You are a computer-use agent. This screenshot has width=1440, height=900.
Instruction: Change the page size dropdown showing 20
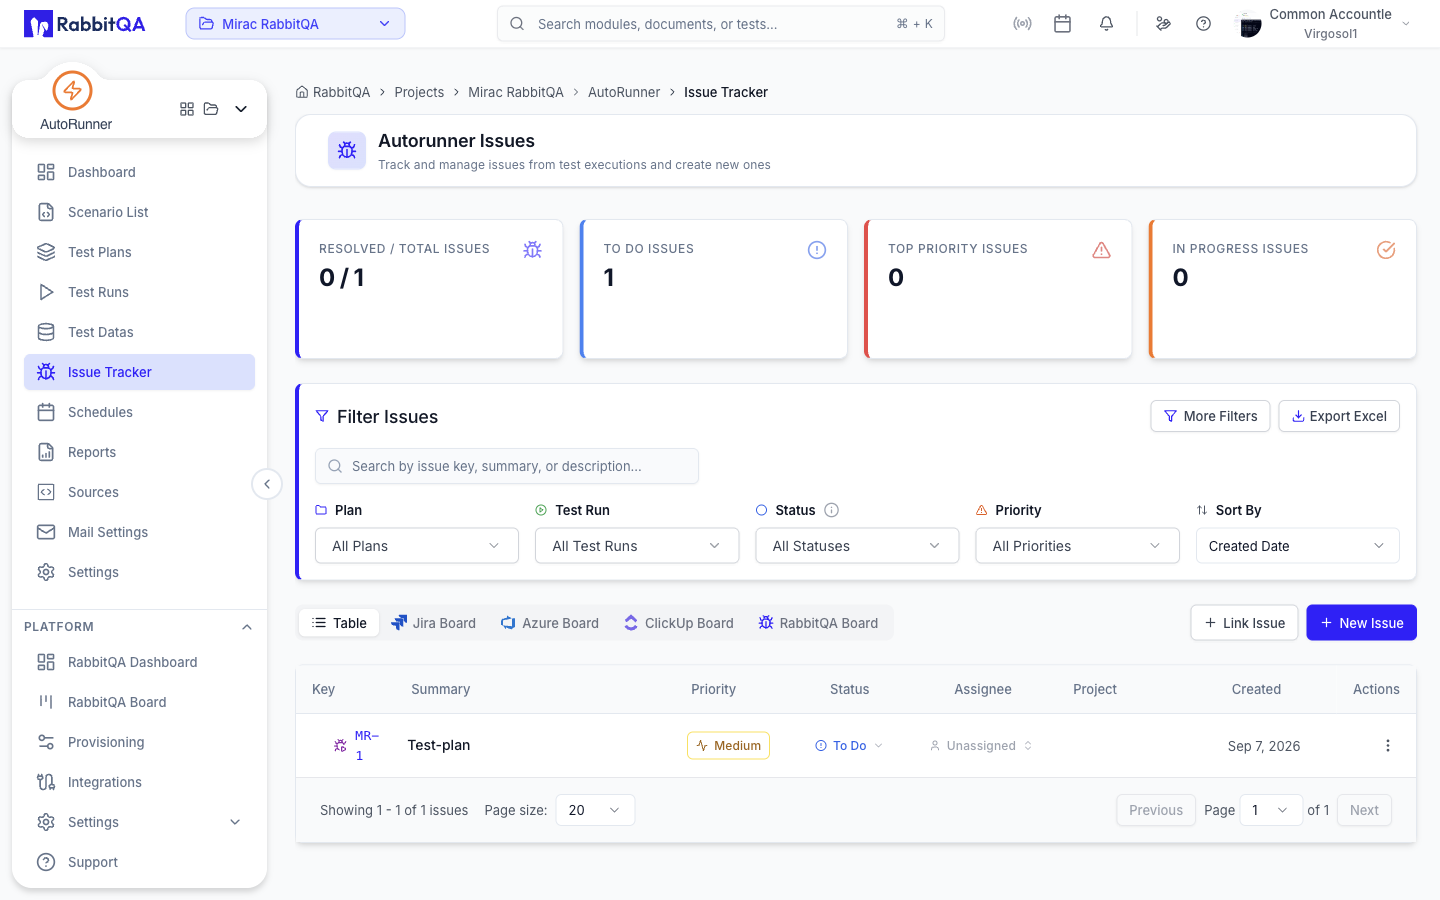pyautogui.click(x=595, y=810)
